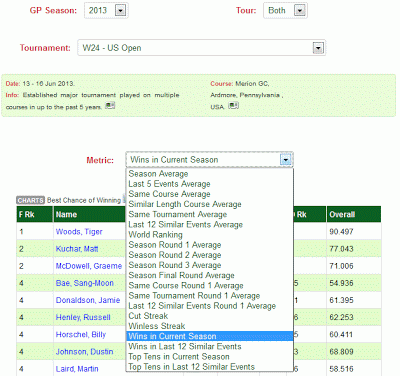Image resolution: width=400 pixels, height=376 pixels.
Task: Click the Name column header
Action: click(x=89, y=214)
